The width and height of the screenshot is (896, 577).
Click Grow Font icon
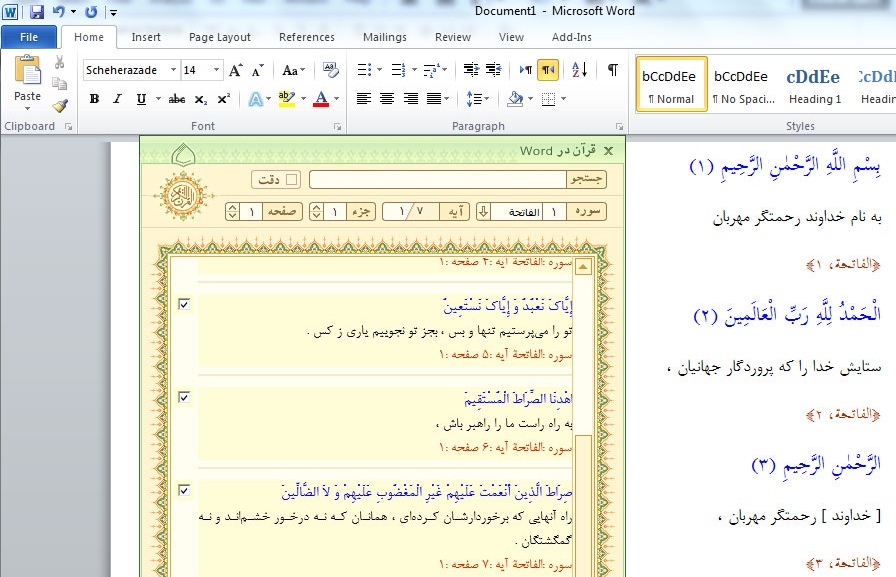pos(235,70)
